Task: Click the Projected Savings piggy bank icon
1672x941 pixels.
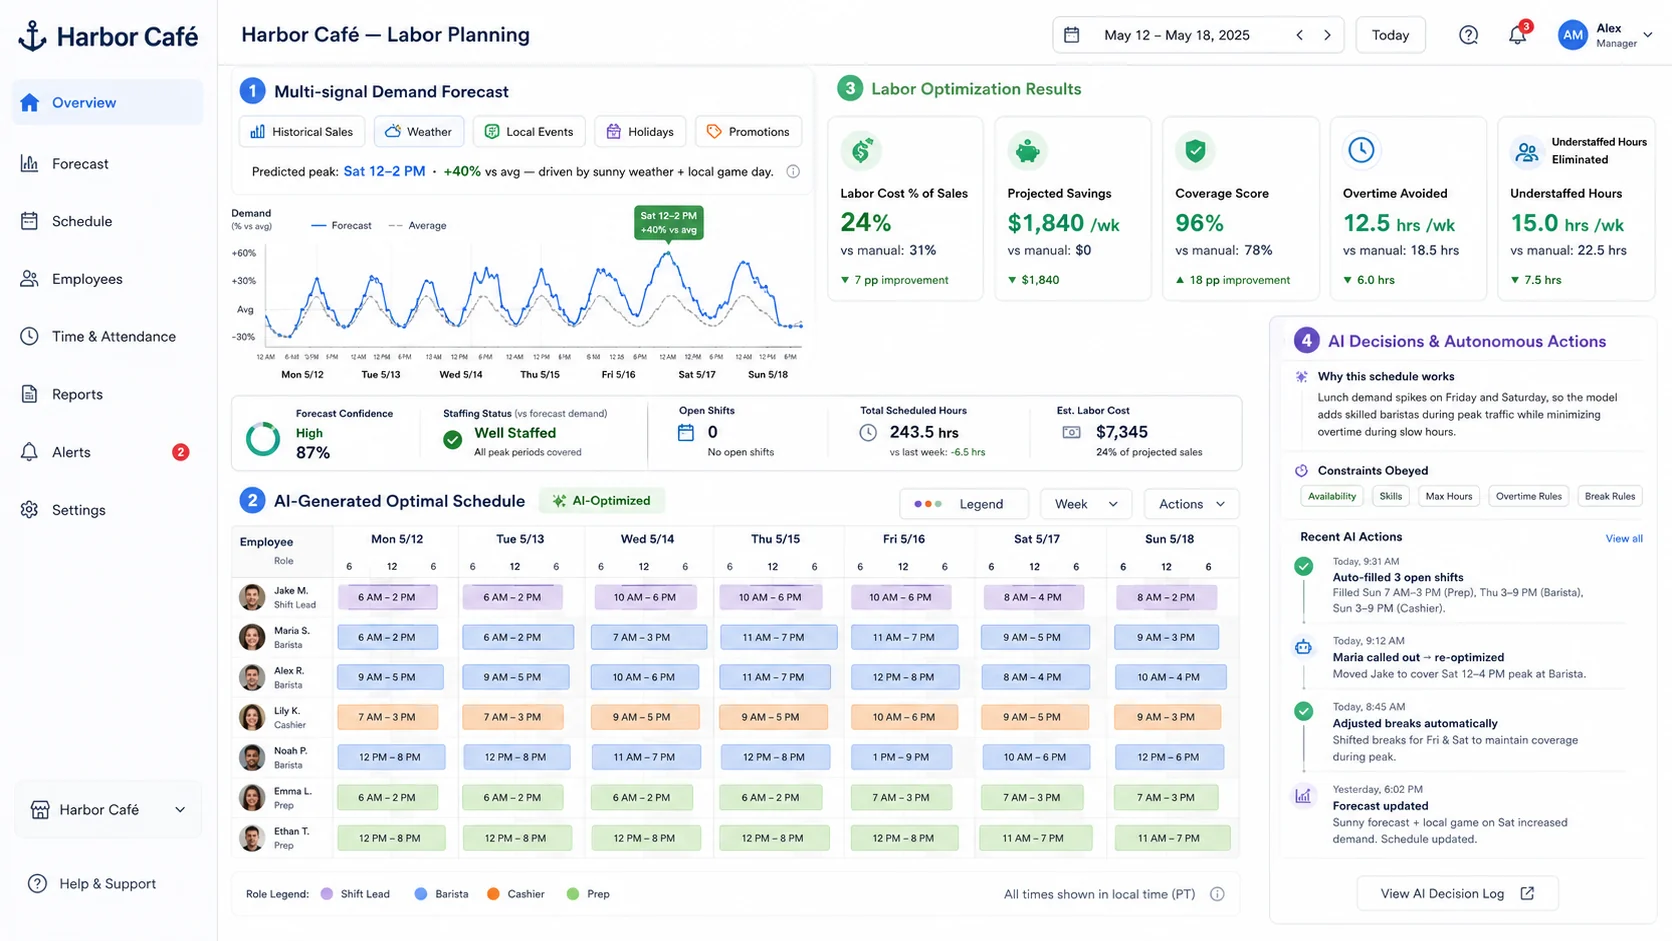Action: point(1028,151)
